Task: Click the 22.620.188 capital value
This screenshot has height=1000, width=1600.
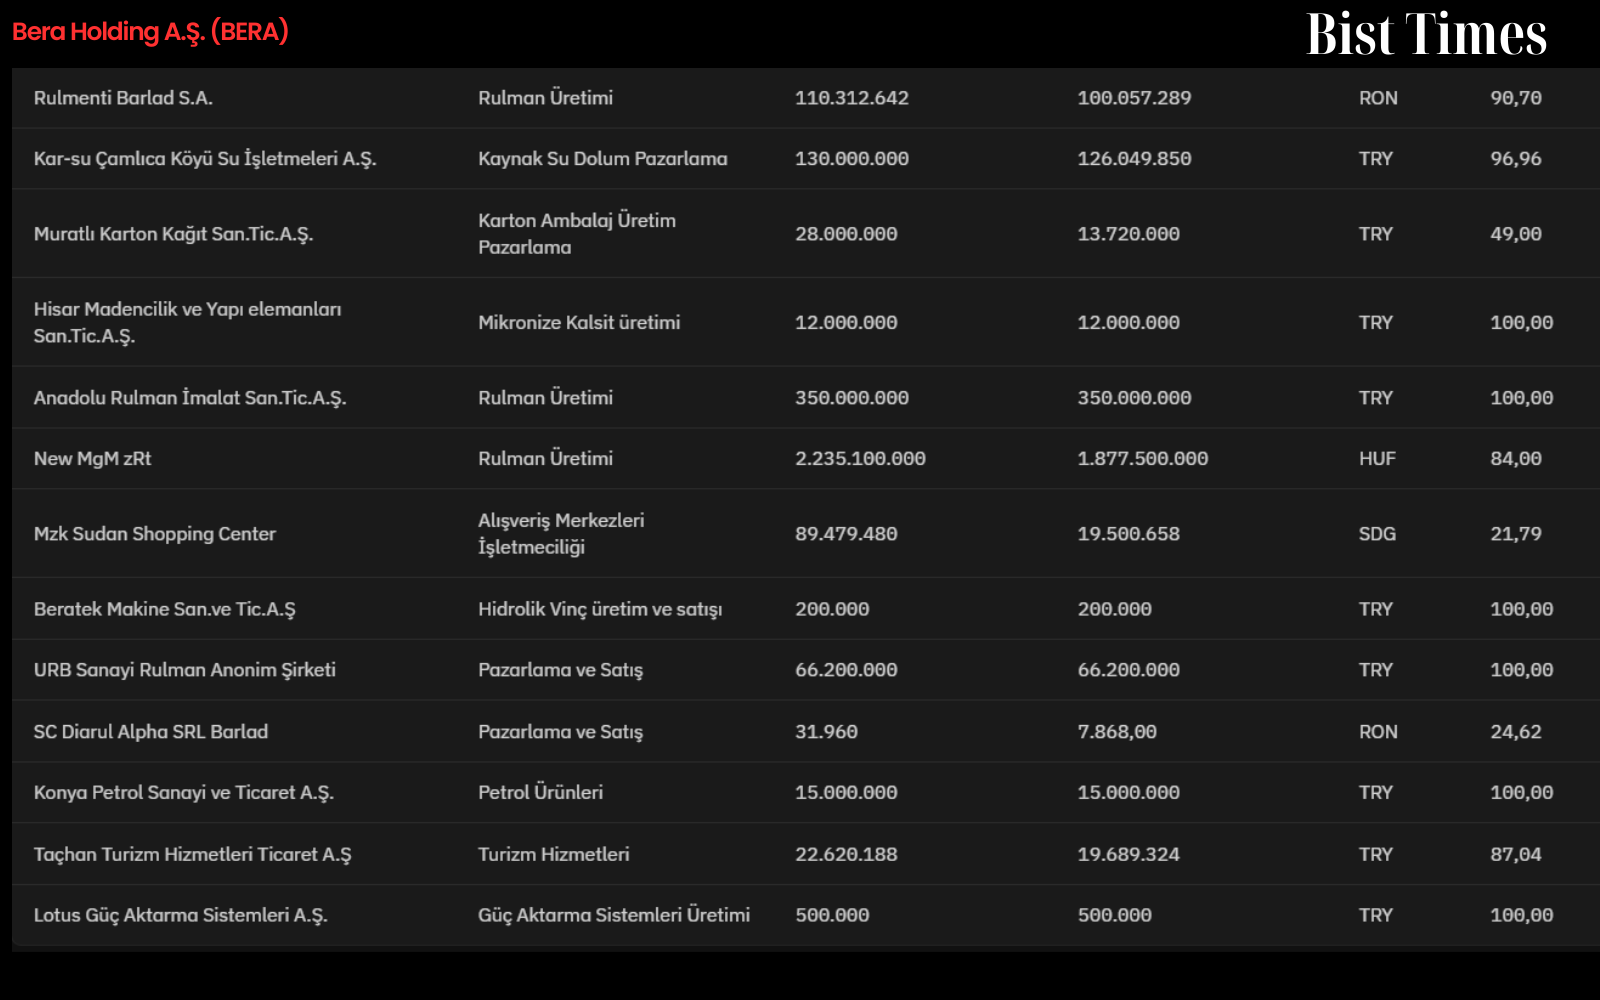Action: click(x=846, y=855)
